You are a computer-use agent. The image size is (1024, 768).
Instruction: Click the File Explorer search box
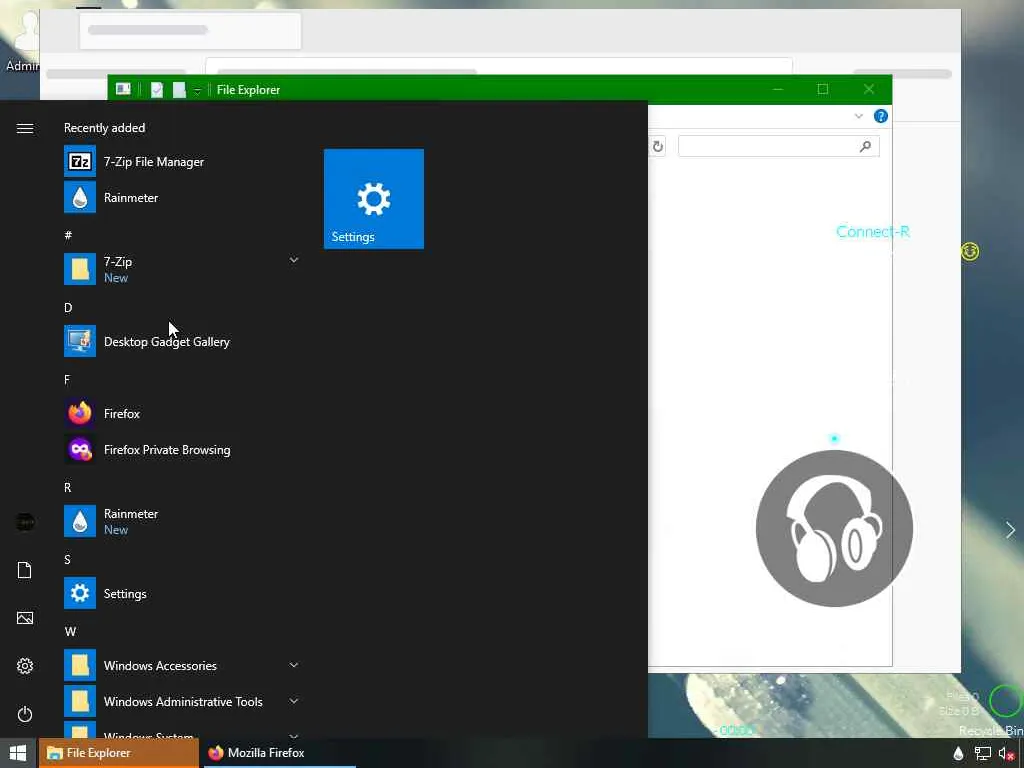pyautogui.click(x=778, y=146)
